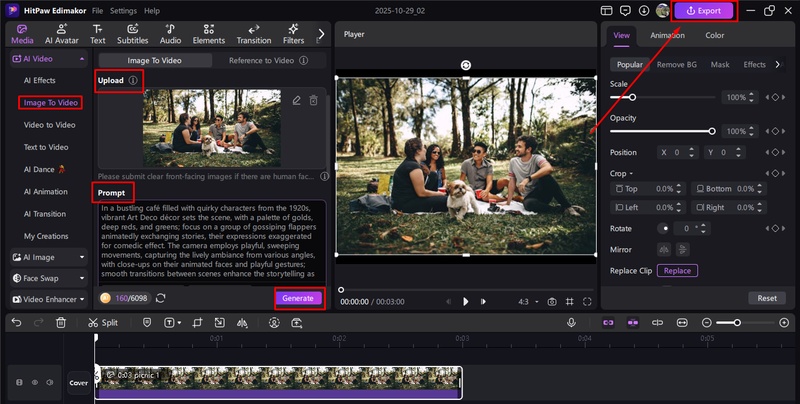Edit the uploaded picnic image
This screenshot has height=404, width=800.
pyautogui.click(x=296, y=100)
